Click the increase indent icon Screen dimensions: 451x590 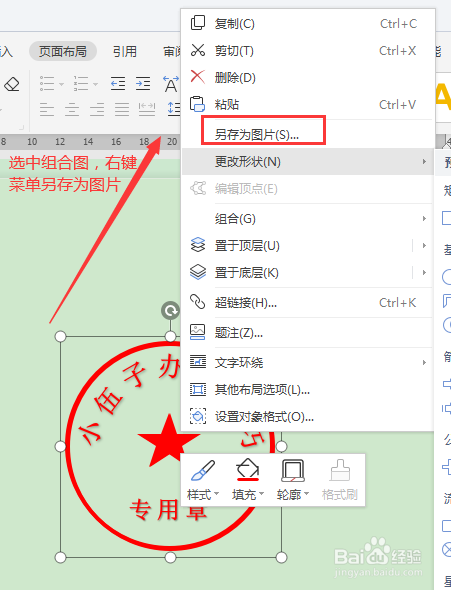(x=143, y=84)
